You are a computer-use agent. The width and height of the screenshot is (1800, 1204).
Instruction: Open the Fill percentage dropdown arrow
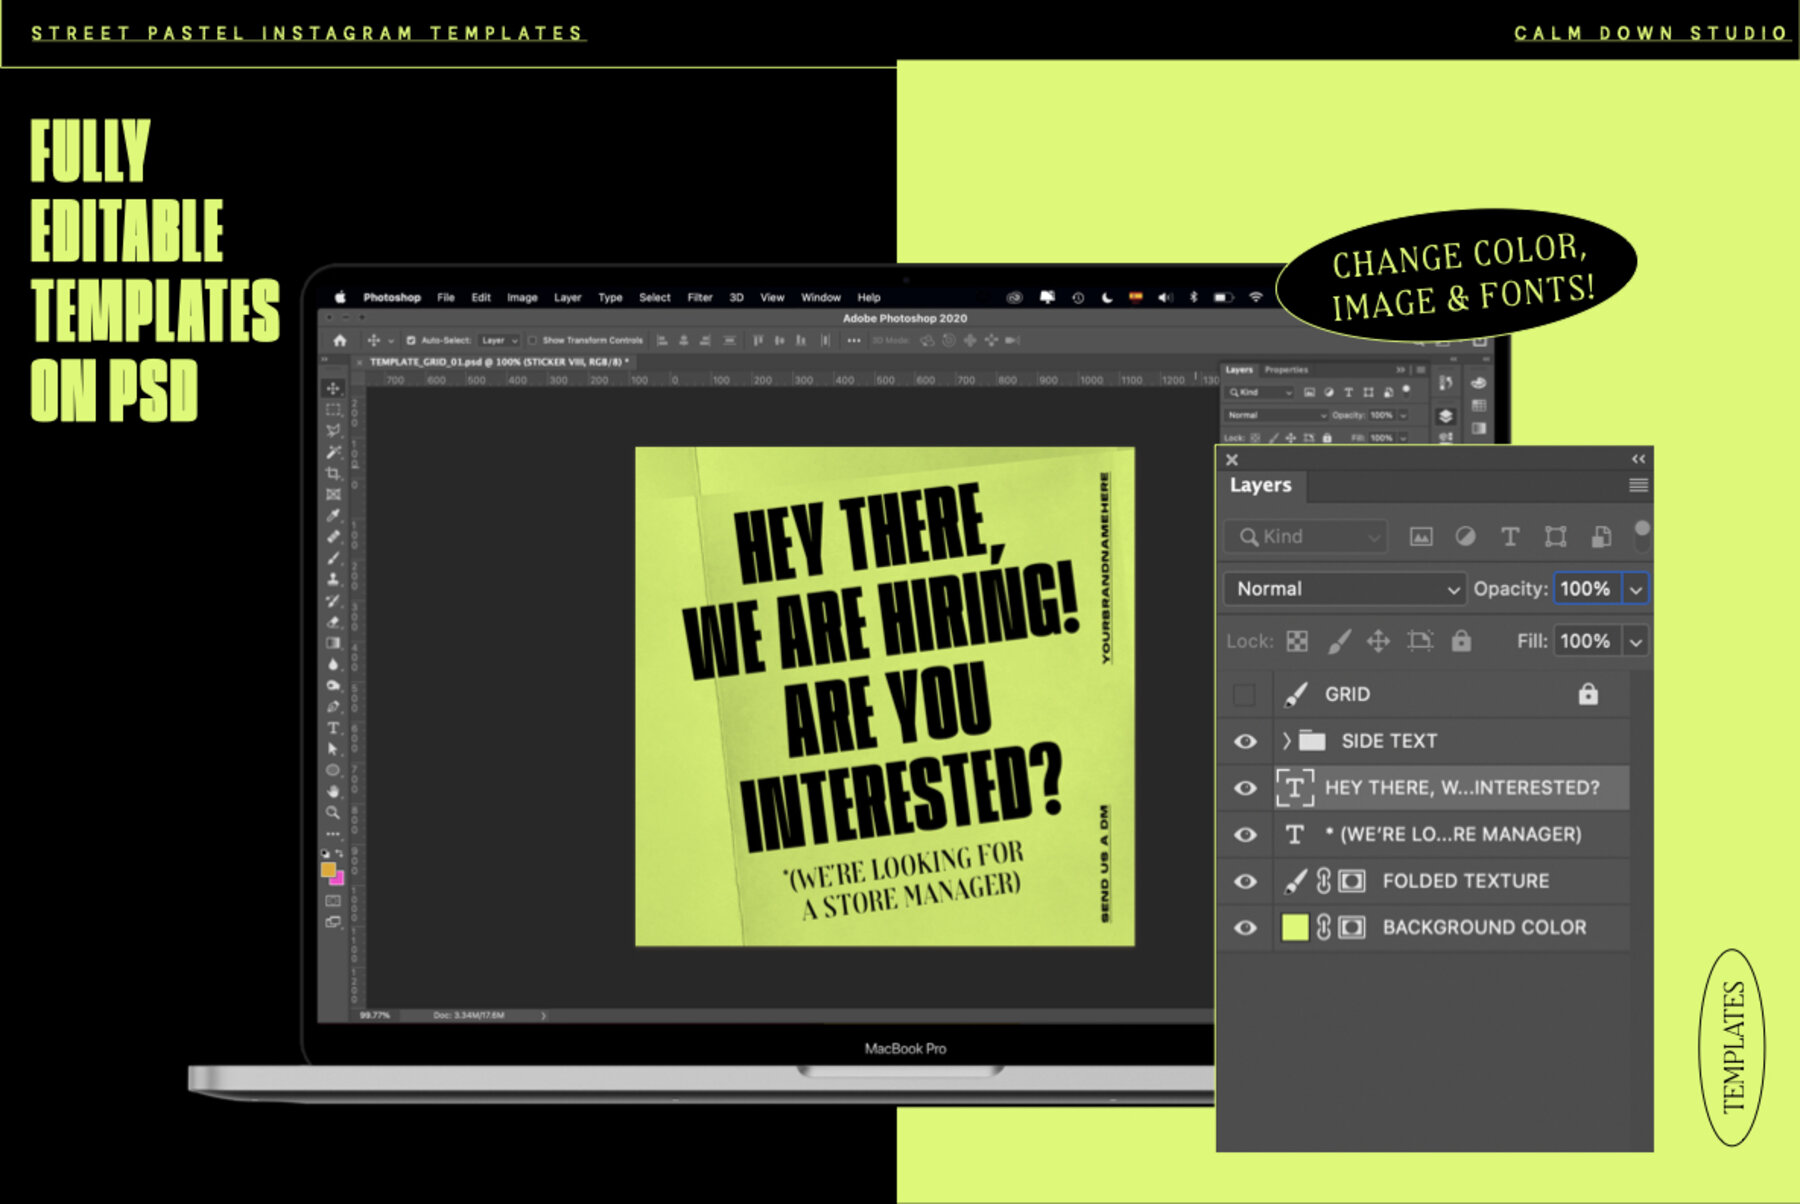pyautogui.click(x=1636, y=642)
